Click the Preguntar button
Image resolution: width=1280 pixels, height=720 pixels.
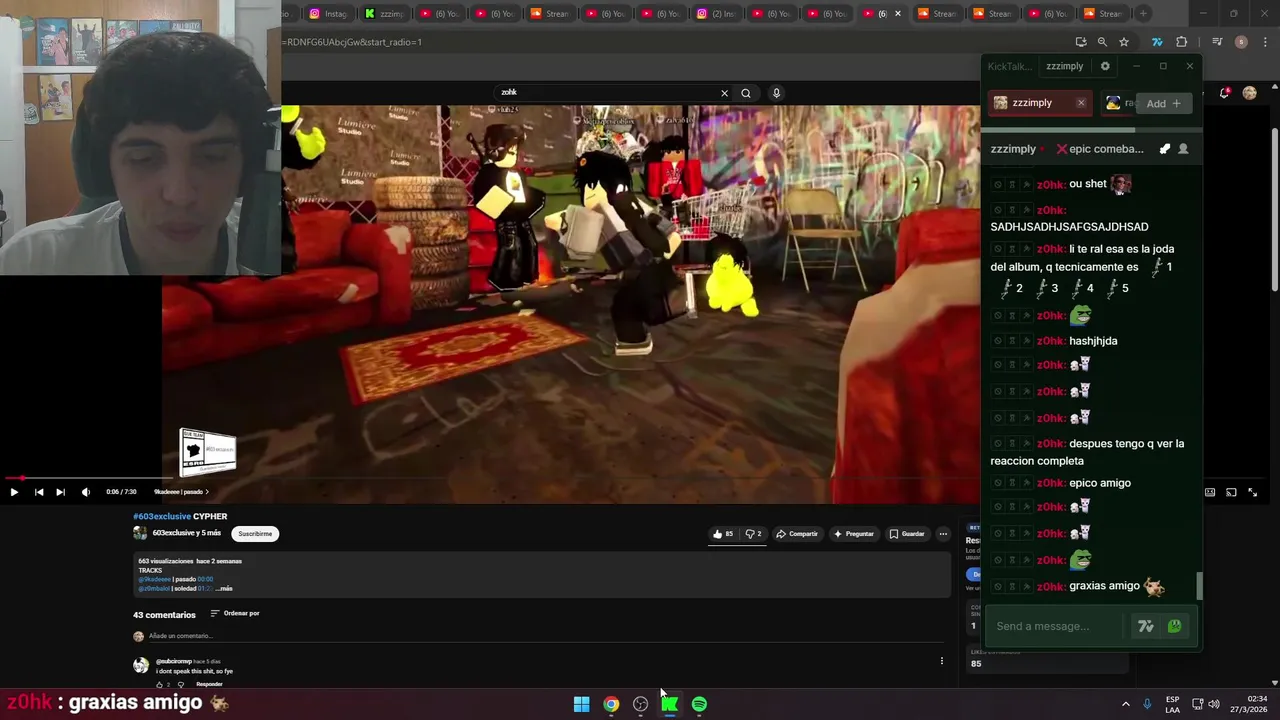[x=854, y=534]
